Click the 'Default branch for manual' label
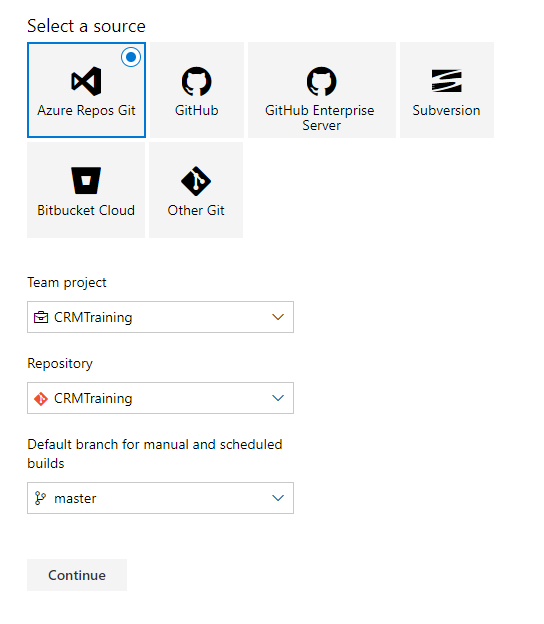Viewport: 544px width, 624px height. pos(155,454)
